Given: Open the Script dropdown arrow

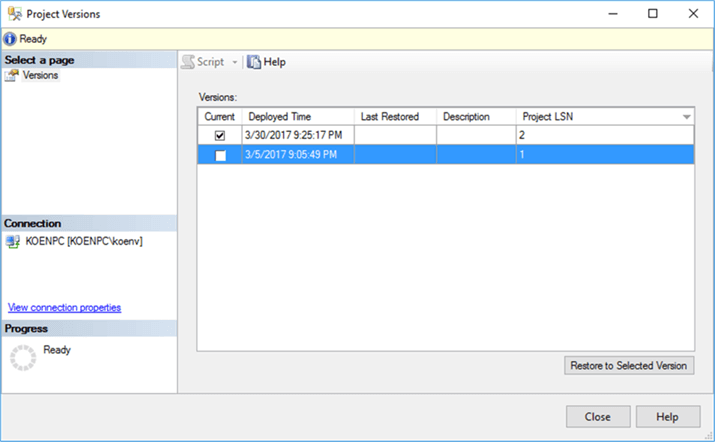Looking at the screenshot, I should (x=235, y=62).
